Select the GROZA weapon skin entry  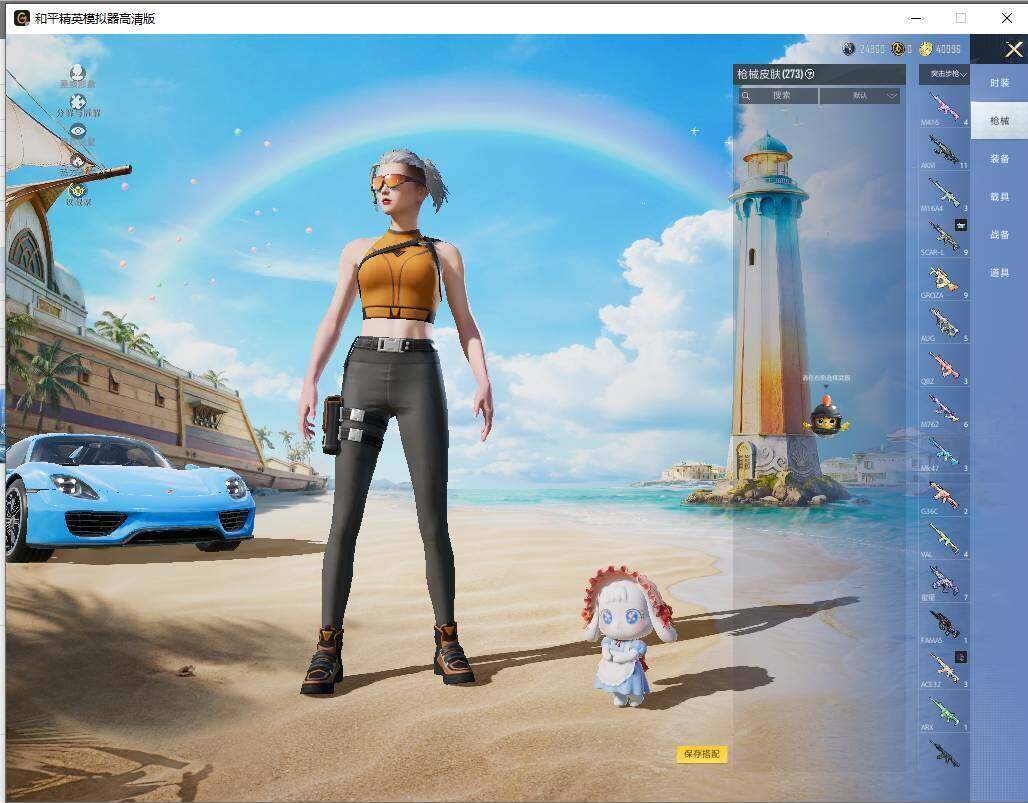click(x=944, y=281)
